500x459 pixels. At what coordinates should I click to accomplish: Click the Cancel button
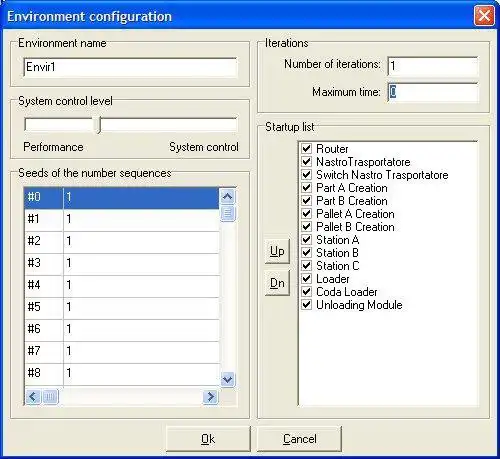tap(299, 439)
